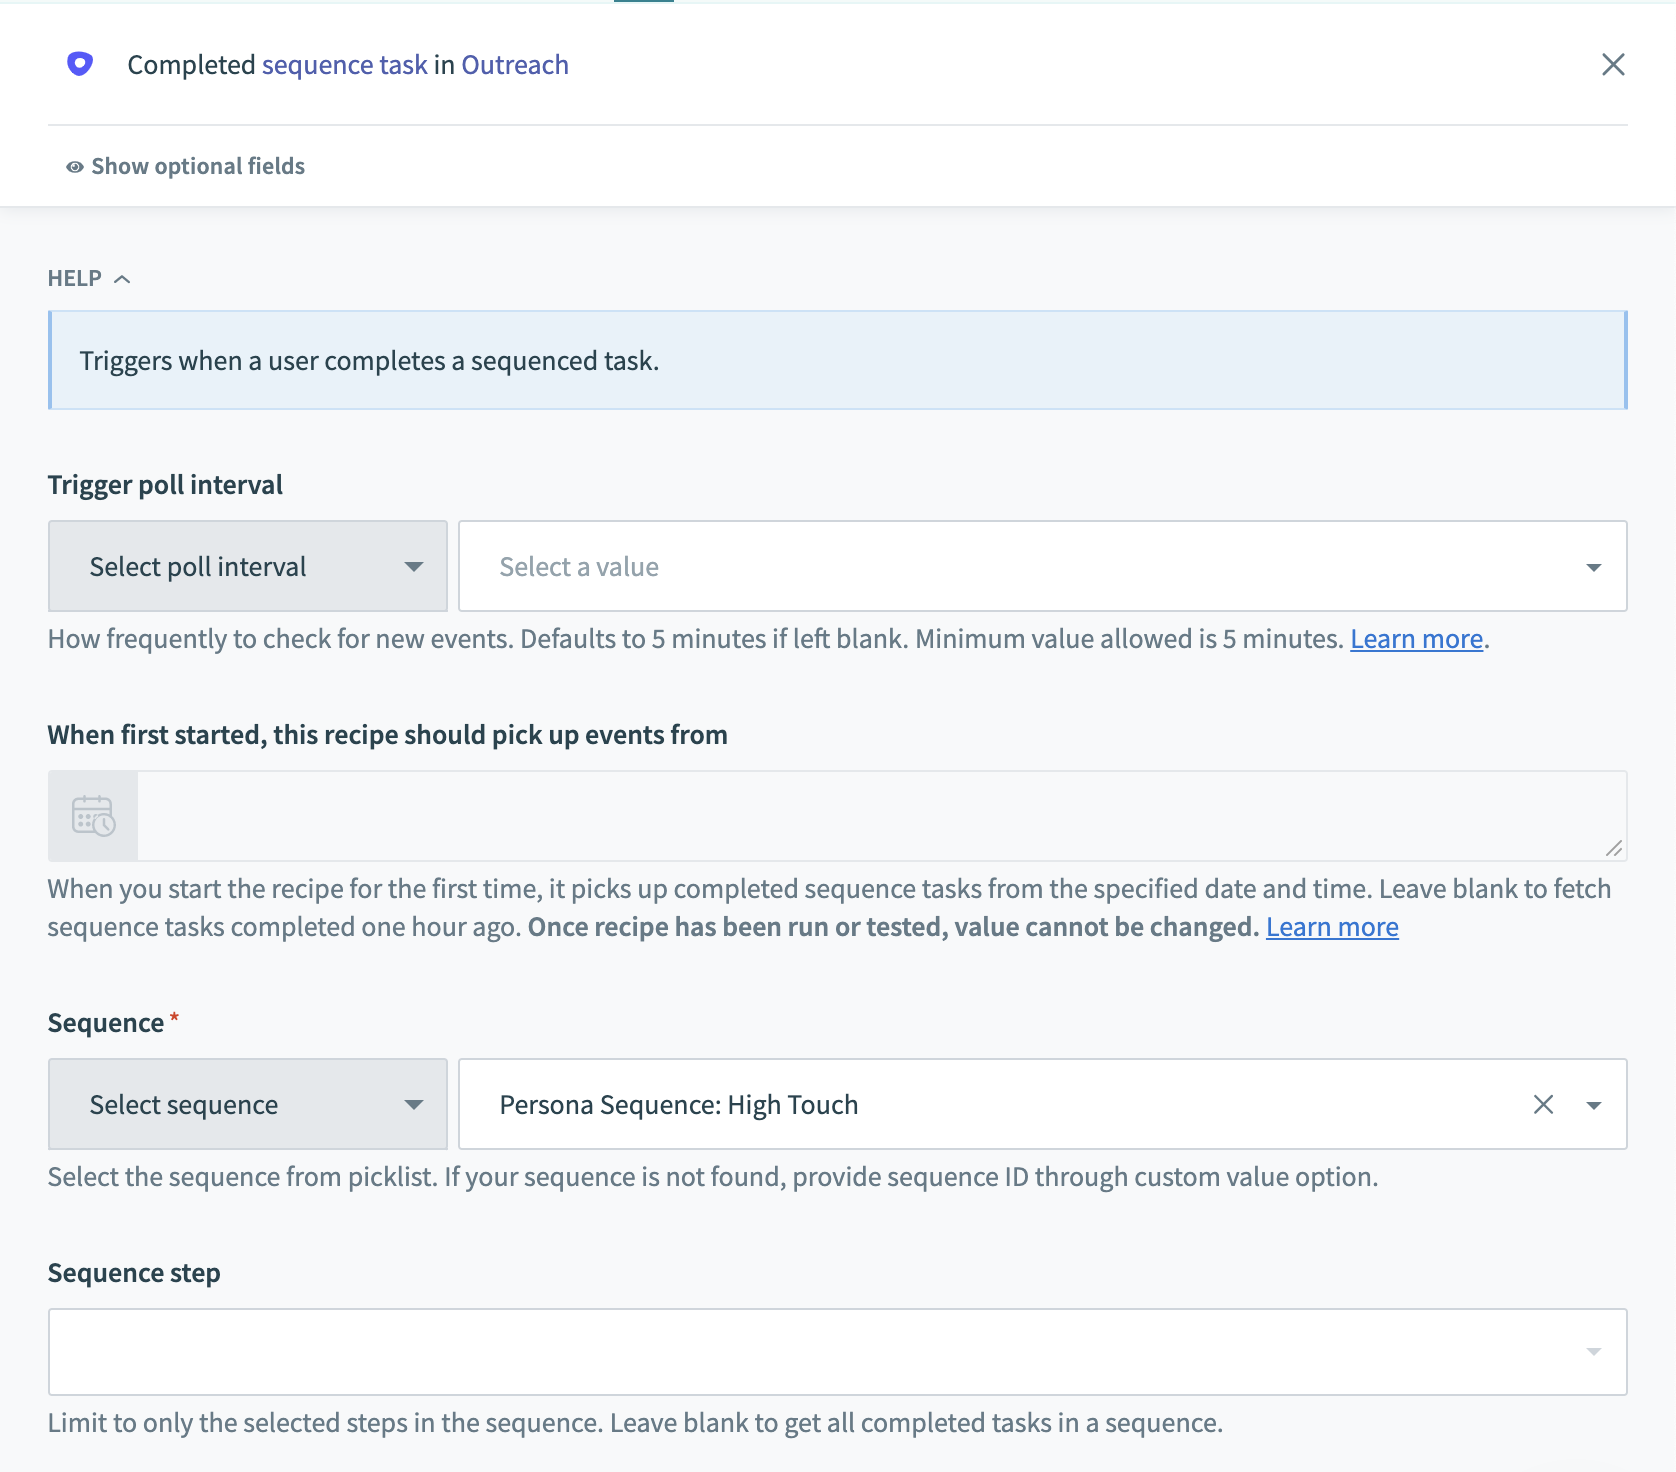Click the calendar date picker icon
1676x1472 pixels.
pos(93,816)
